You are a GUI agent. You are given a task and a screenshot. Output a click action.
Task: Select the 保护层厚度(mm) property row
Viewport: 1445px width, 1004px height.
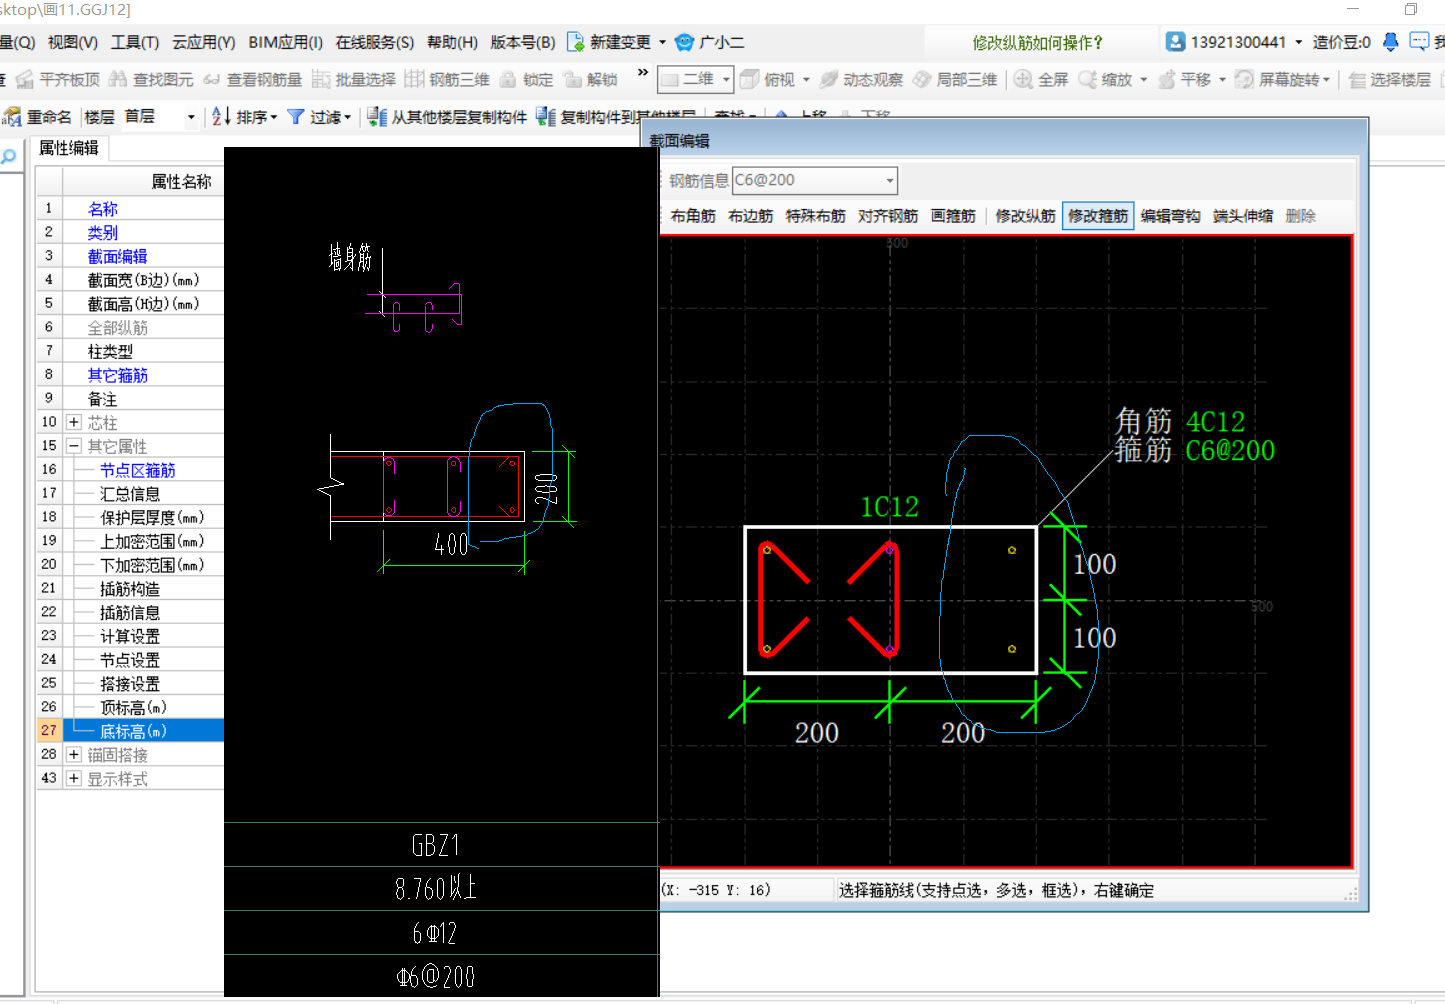pyautogui.click(x=130, y=517)
